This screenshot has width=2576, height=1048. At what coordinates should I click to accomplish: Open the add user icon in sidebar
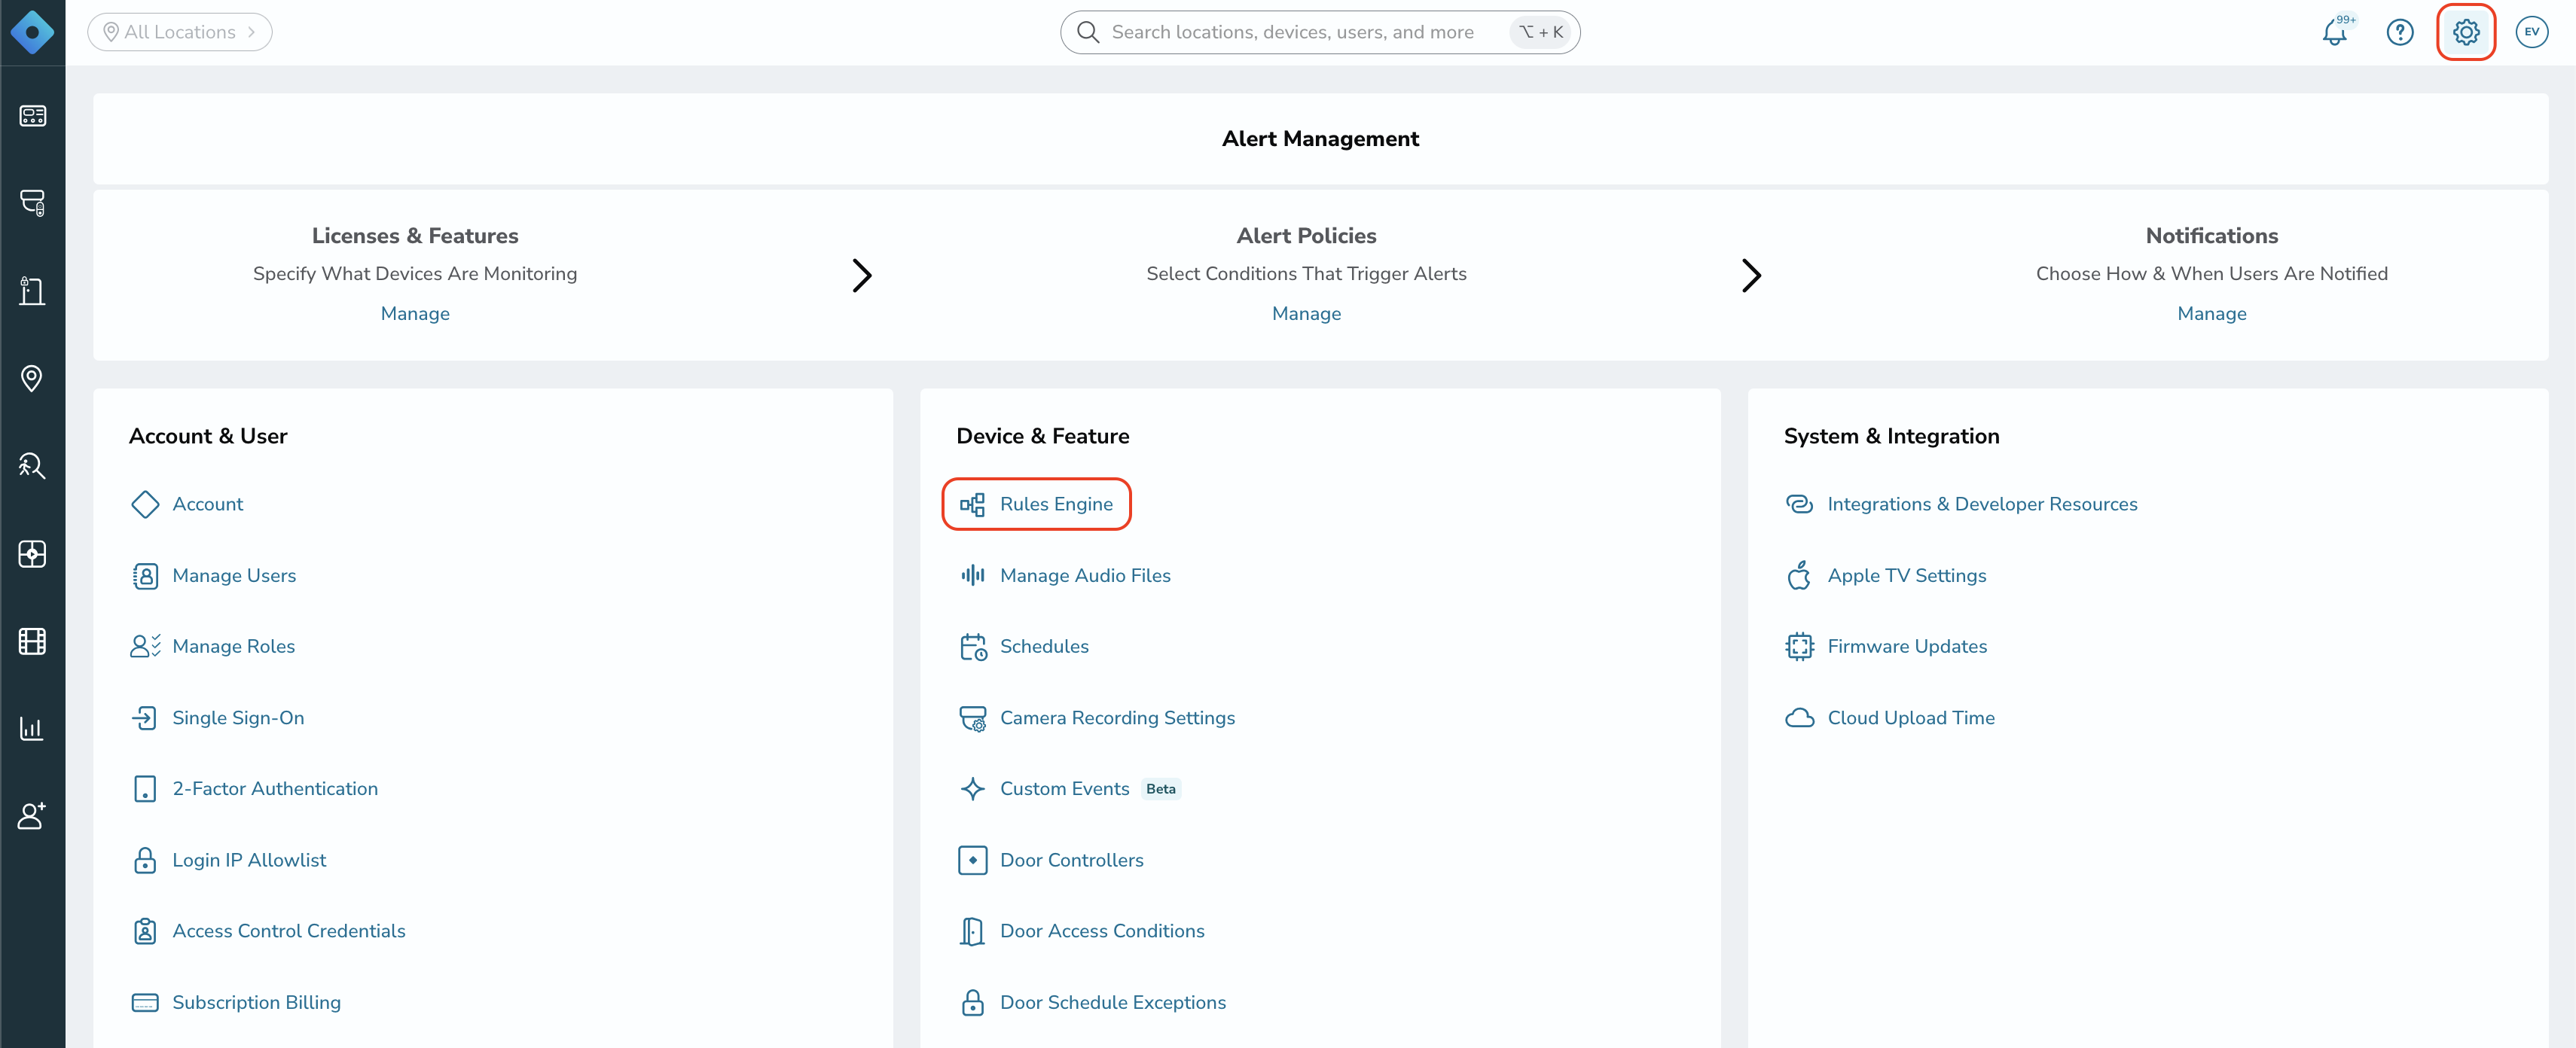[x=32, y=816]
